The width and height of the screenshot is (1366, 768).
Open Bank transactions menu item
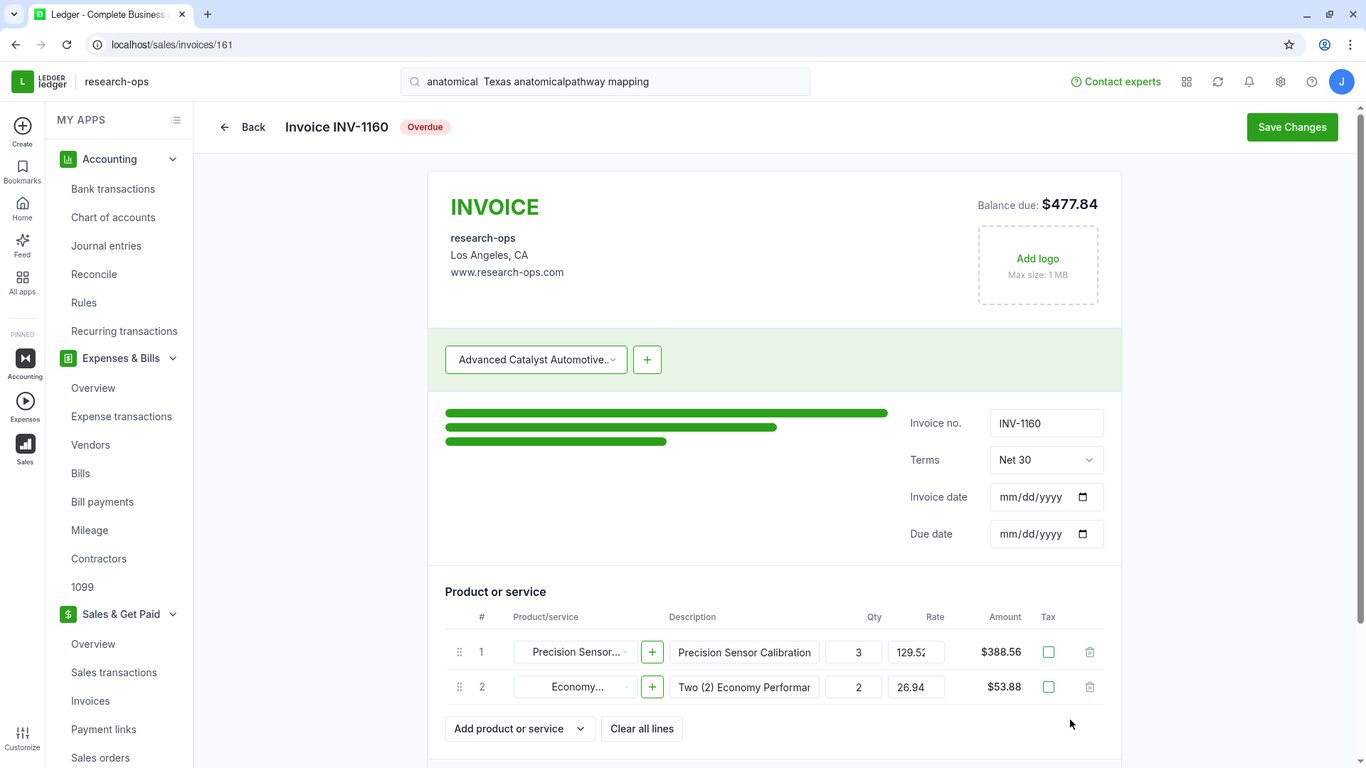coord(113,189)
